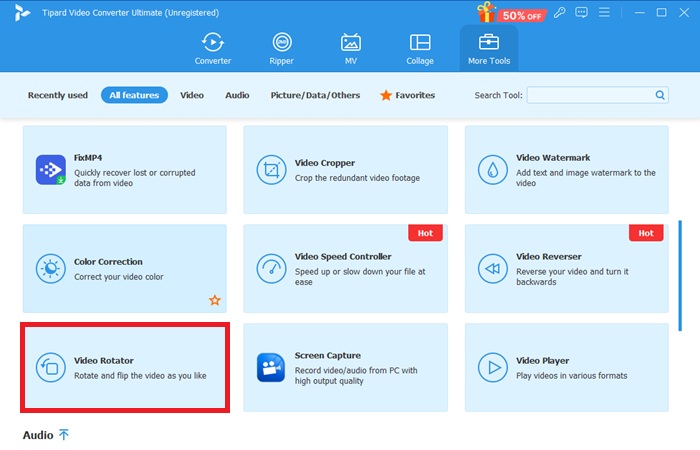This screenshot has width=700, height=450.
Task: Open Video Reverser rewind icon
Action: click(492, 269)
